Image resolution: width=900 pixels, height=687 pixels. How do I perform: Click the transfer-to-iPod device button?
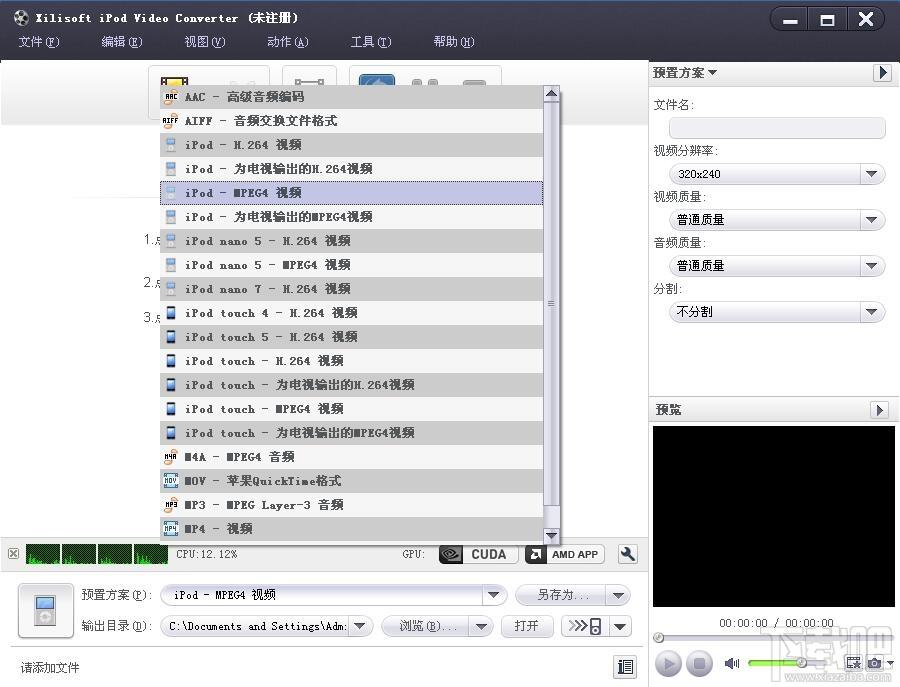[x=584, y=626]
